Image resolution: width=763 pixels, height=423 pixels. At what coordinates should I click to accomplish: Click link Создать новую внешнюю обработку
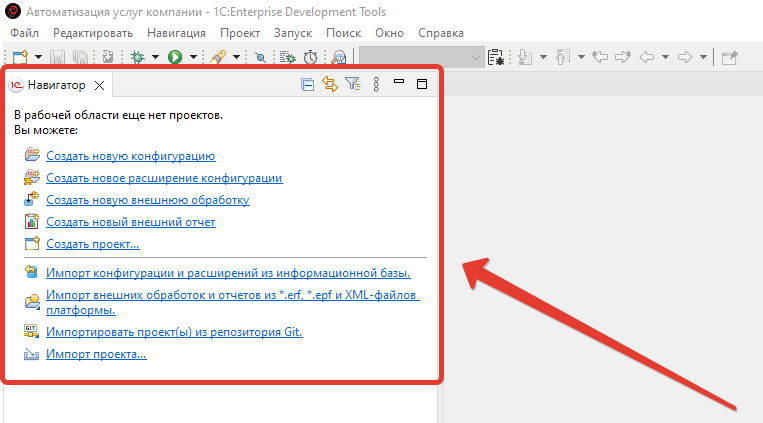coord(148,200)
